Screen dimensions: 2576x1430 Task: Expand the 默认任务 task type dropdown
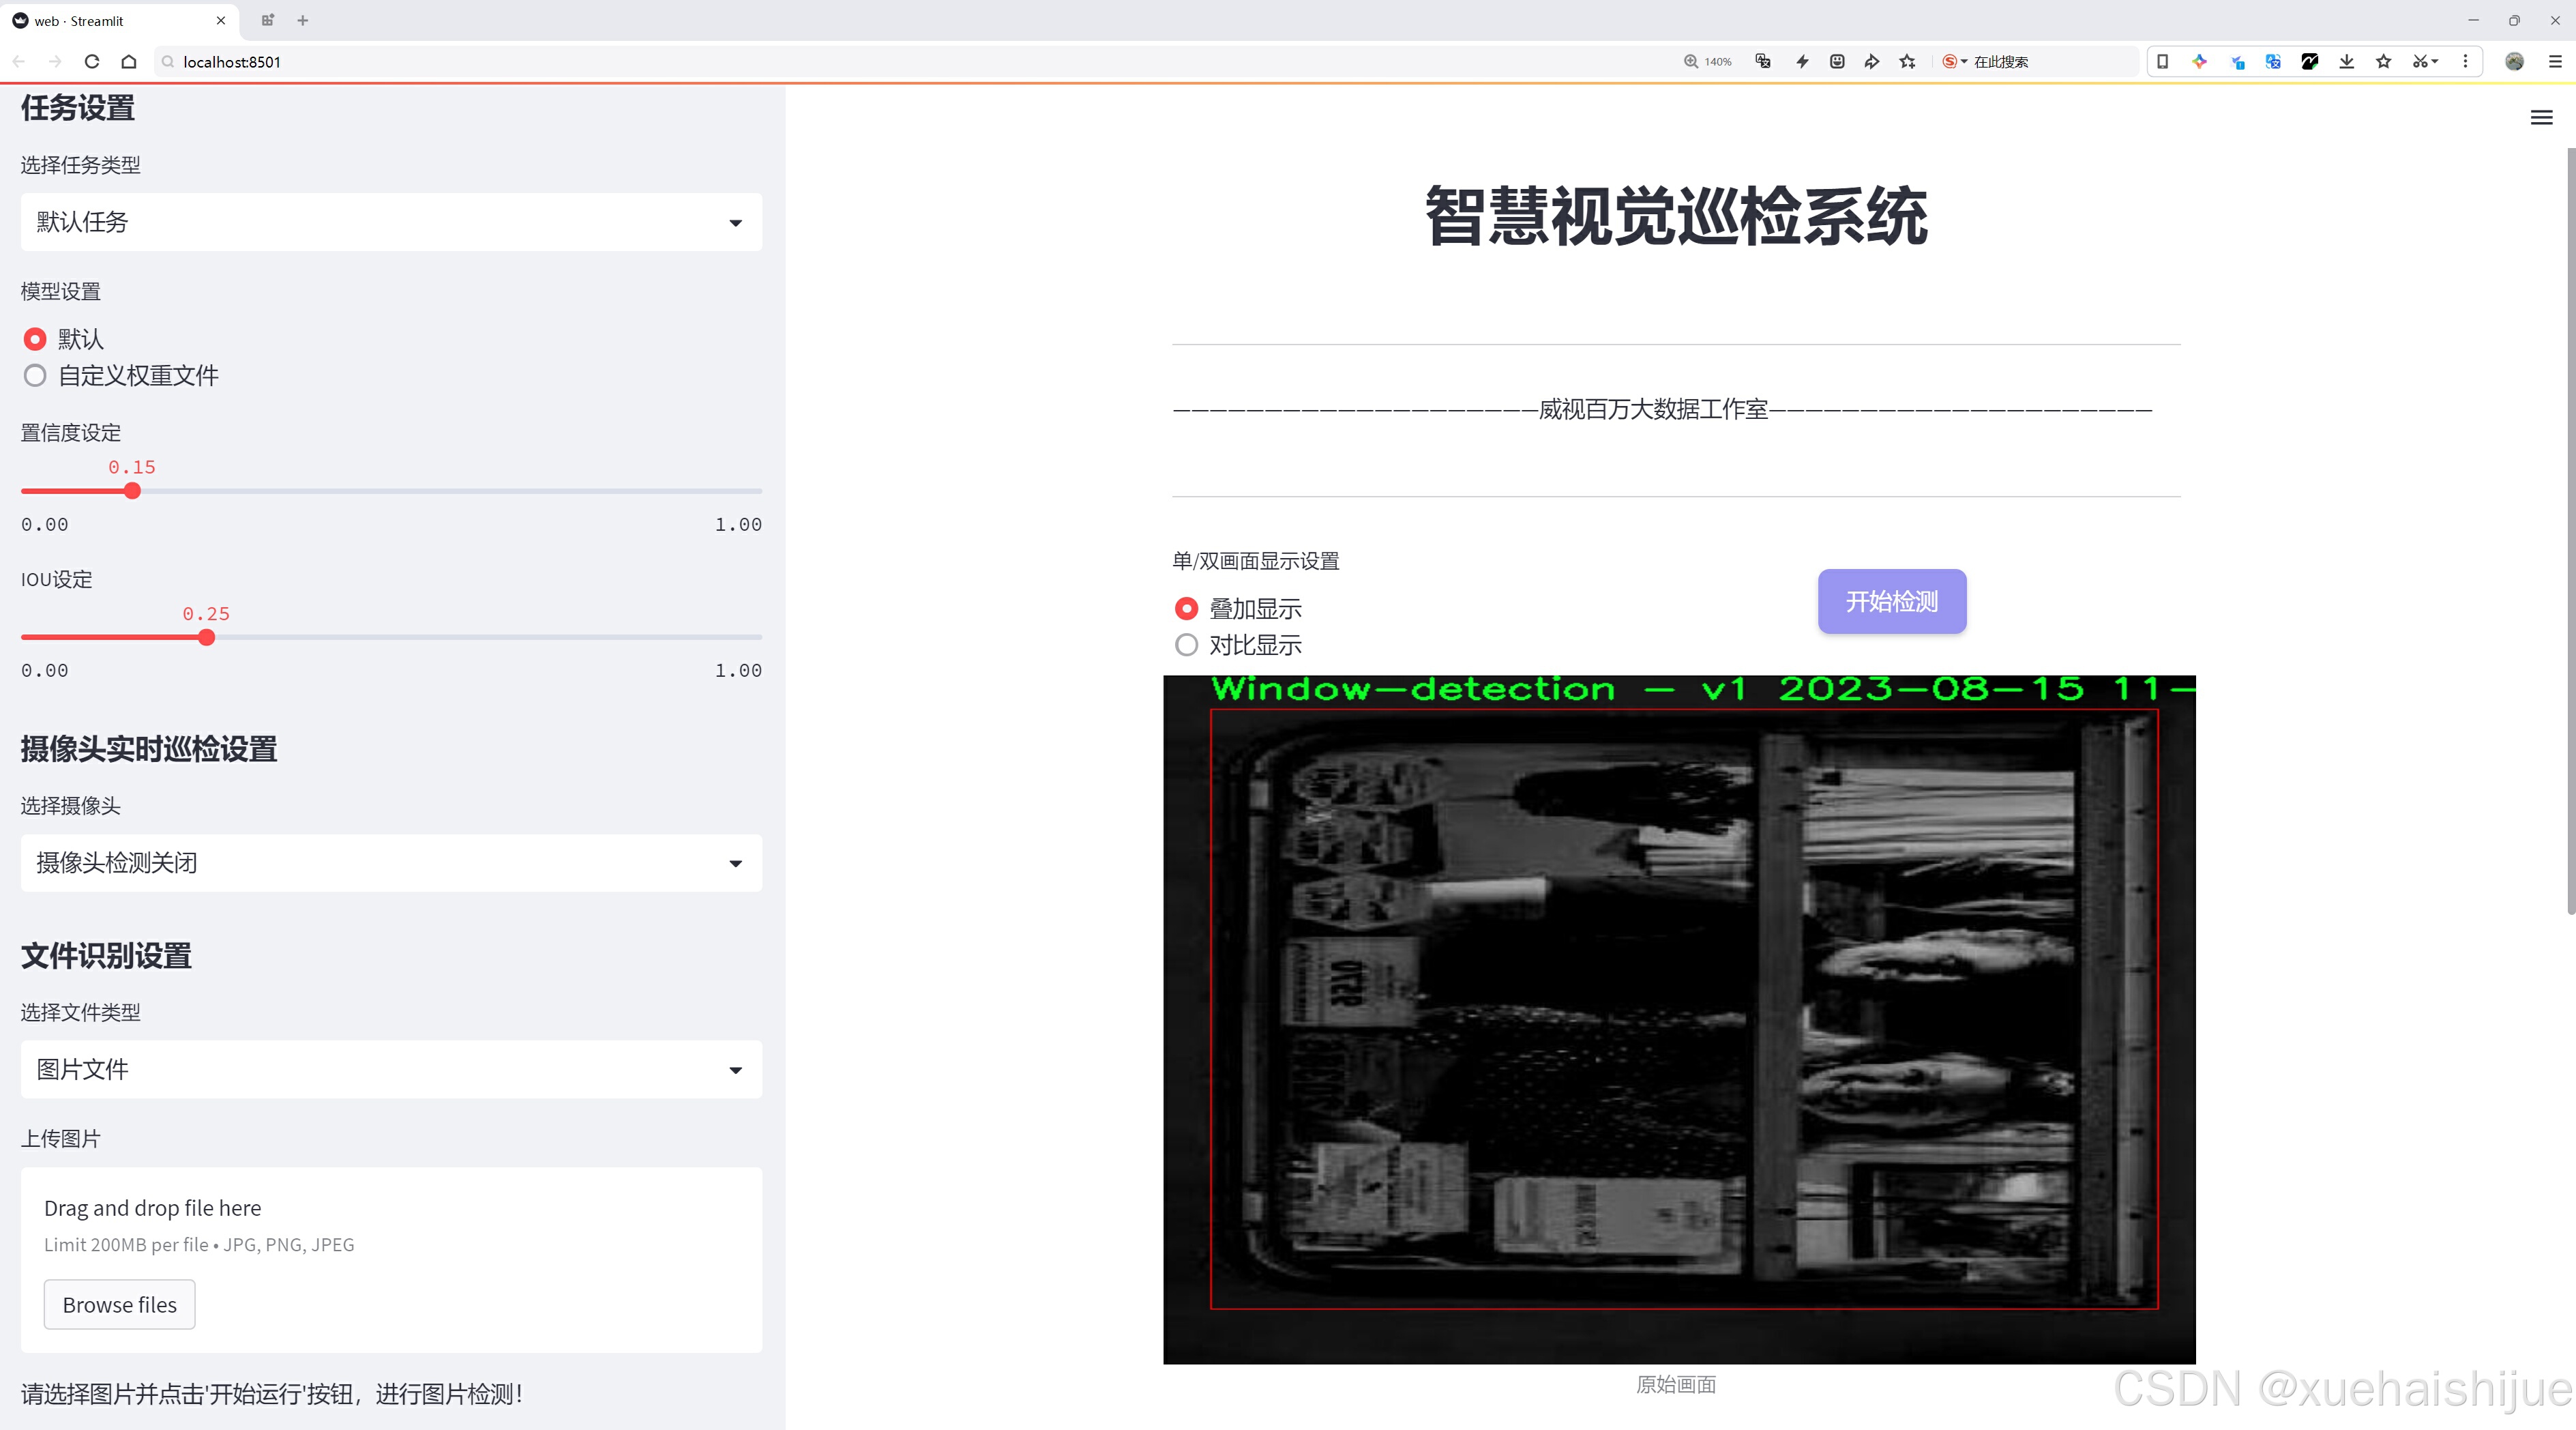coord(391,222)
